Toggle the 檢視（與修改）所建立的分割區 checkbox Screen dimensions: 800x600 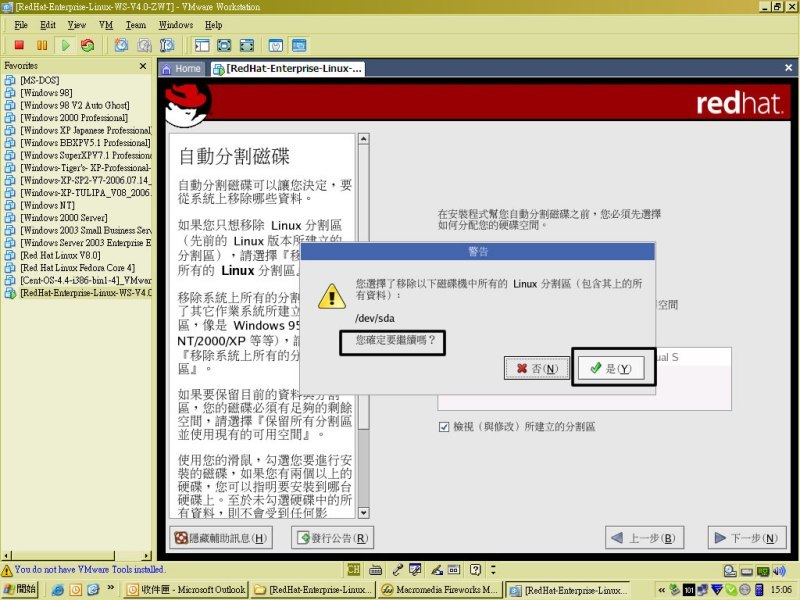tap(443, 427)
